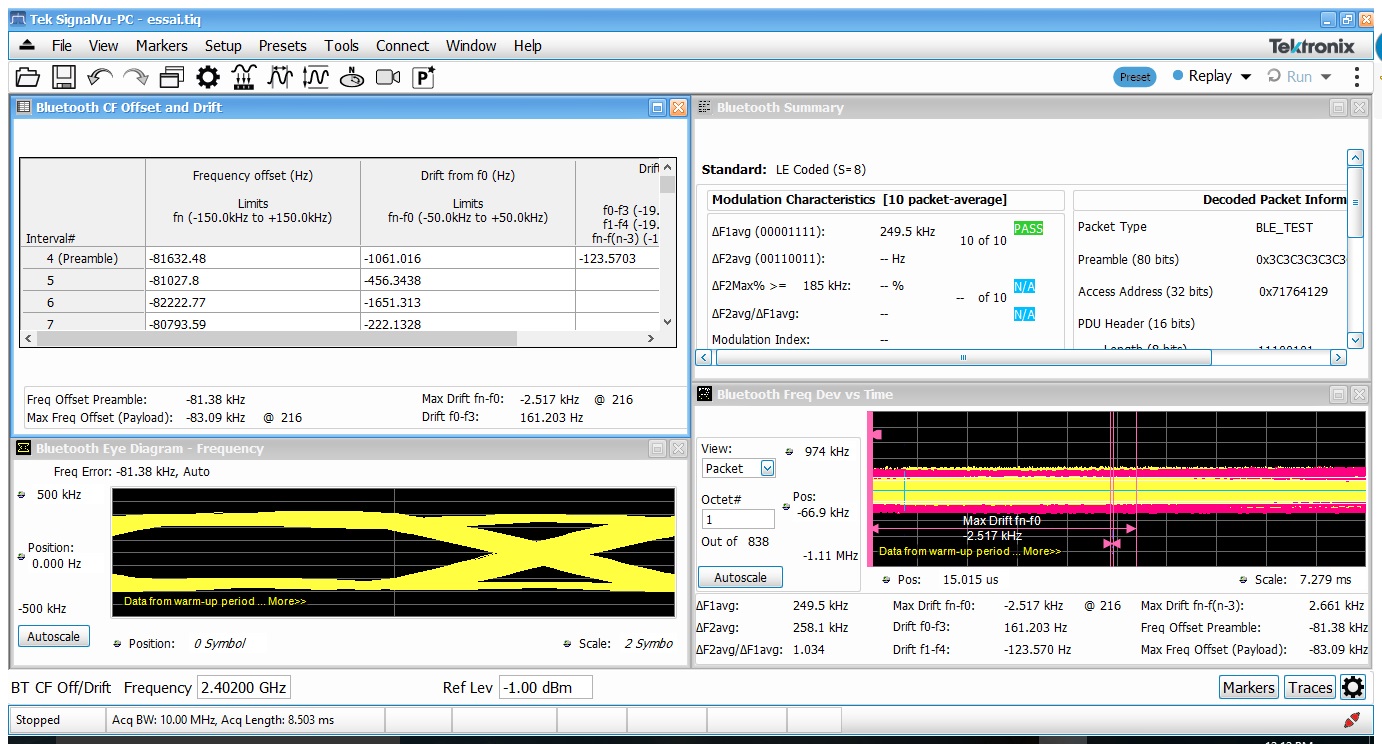Click the screen capture camera icon

point(388,77)
